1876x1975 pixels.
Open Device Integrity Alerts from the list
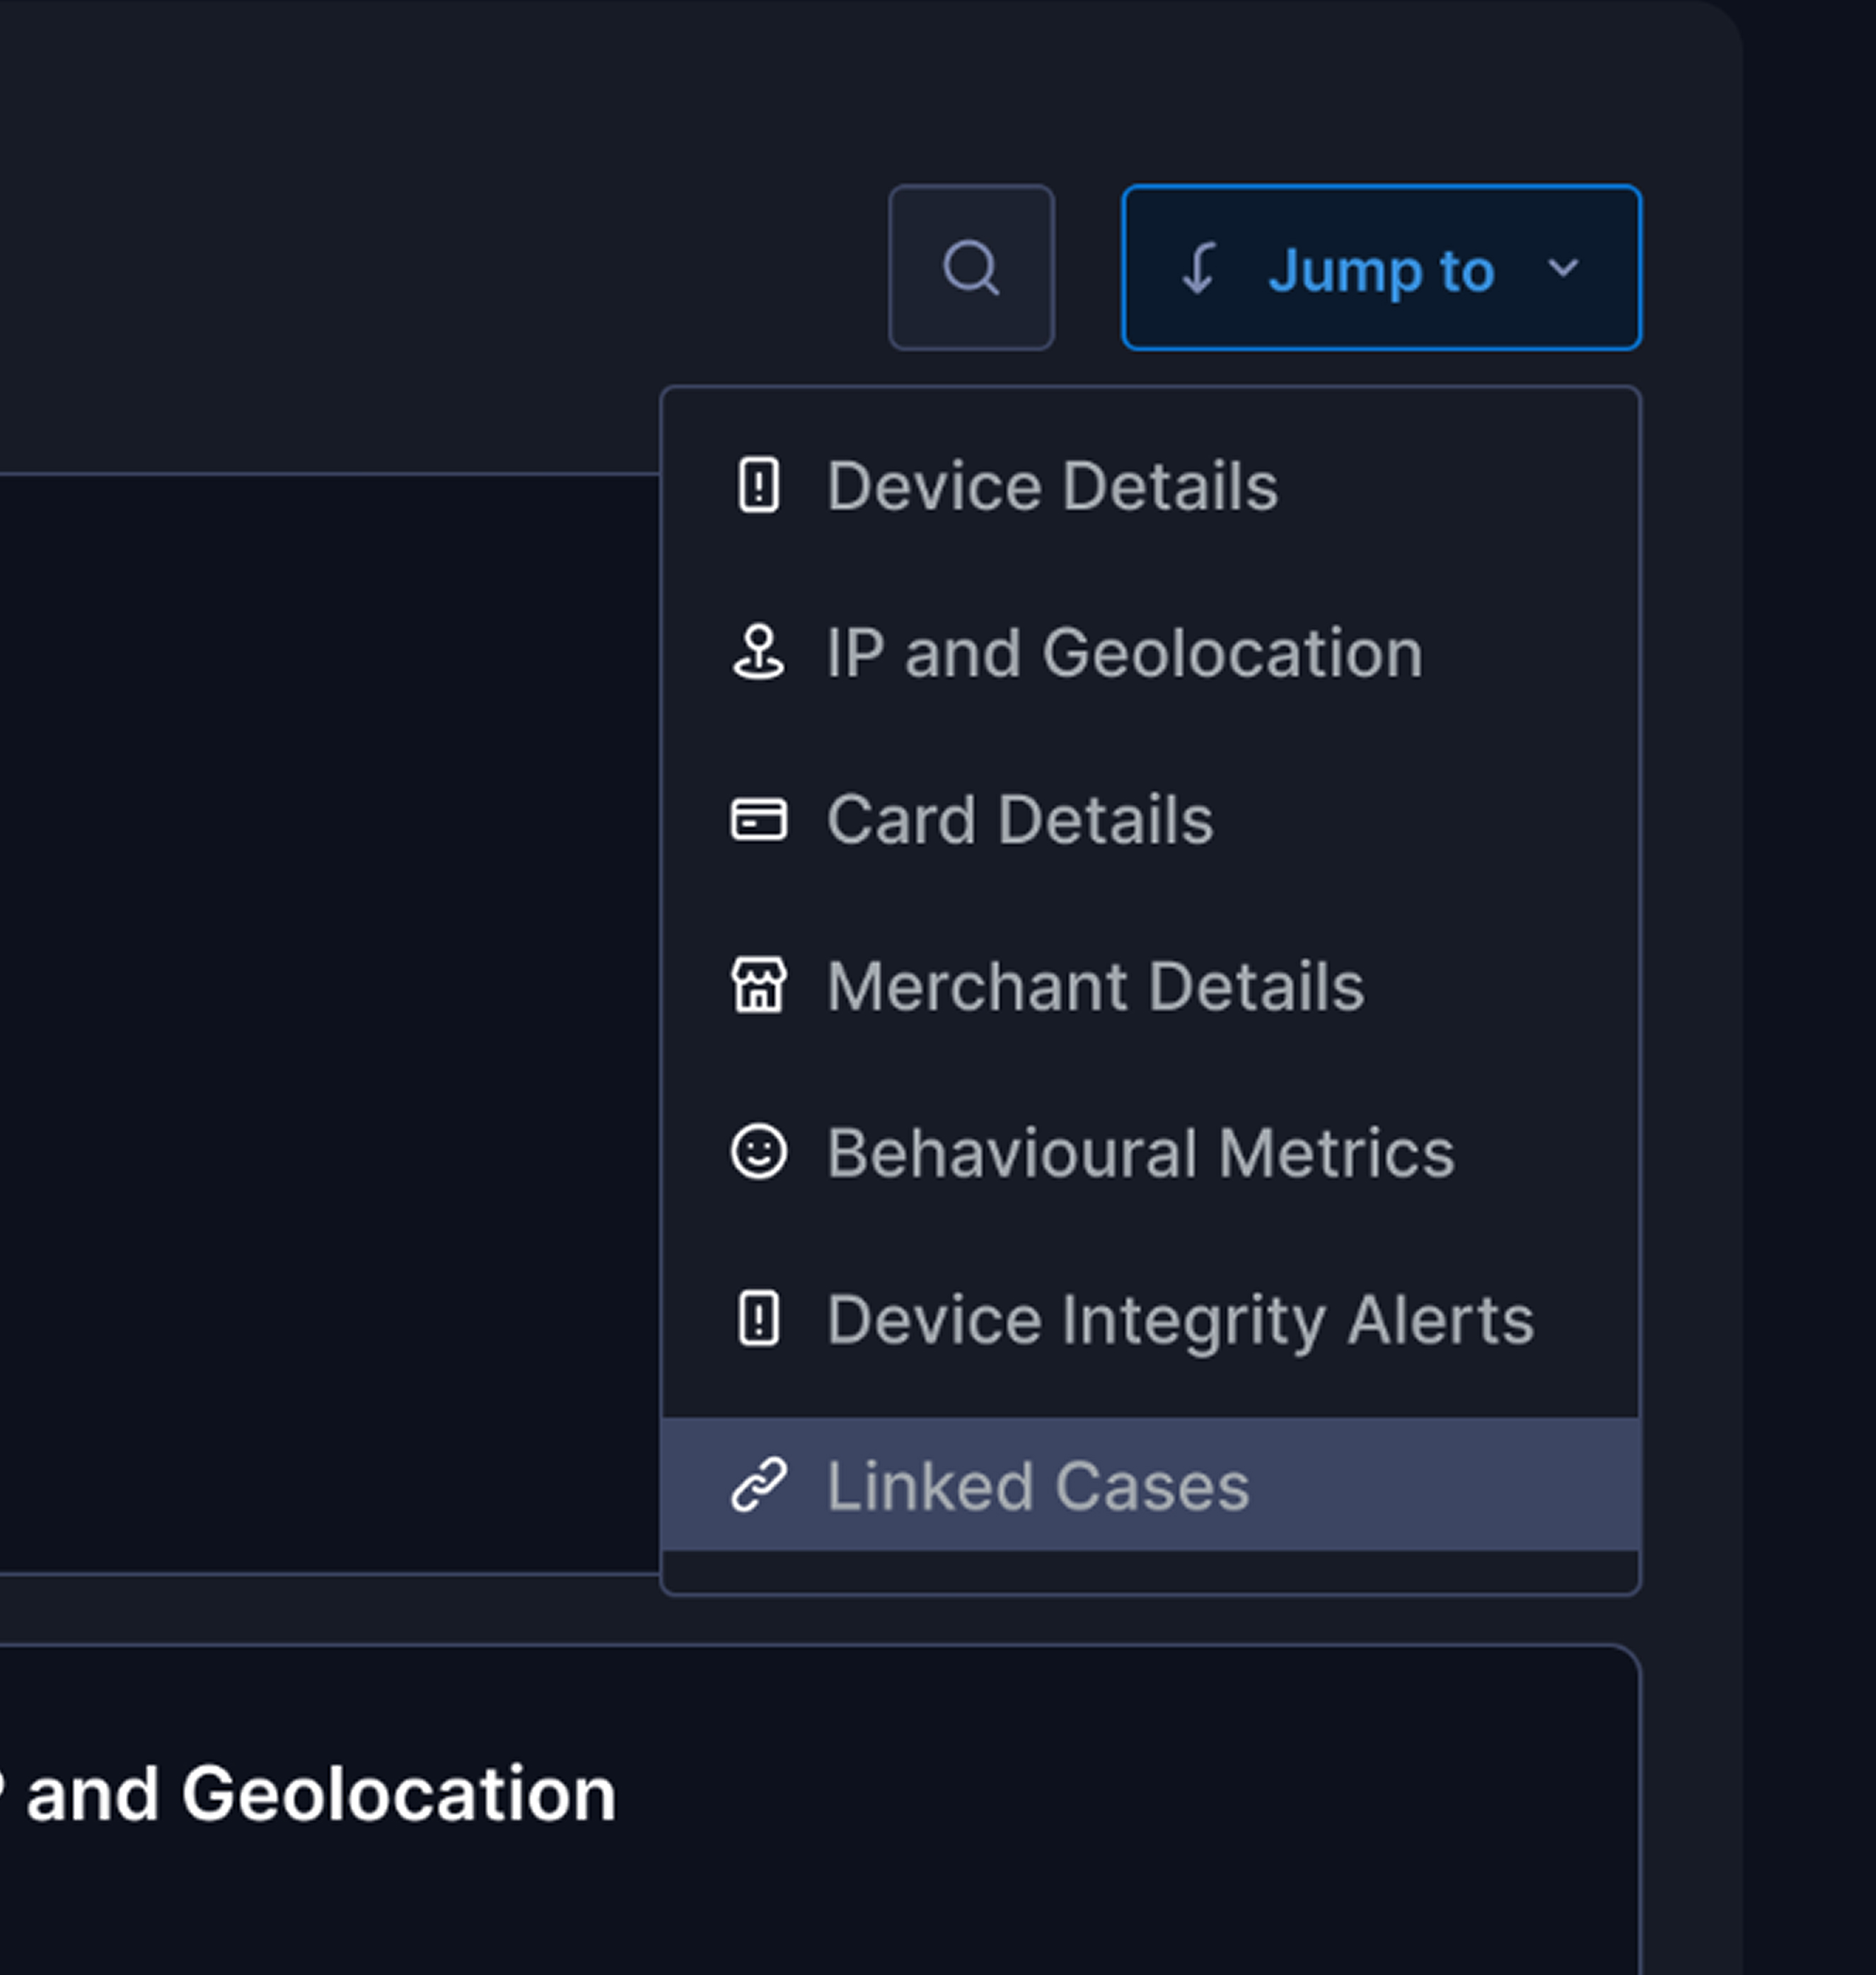(1180, 1320)
